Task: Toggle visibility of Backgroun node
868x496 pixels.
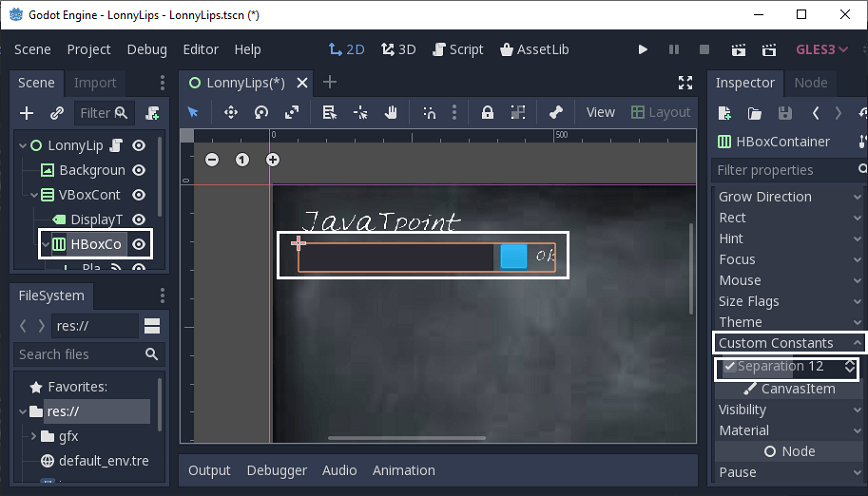Action: tap(139, 170)
